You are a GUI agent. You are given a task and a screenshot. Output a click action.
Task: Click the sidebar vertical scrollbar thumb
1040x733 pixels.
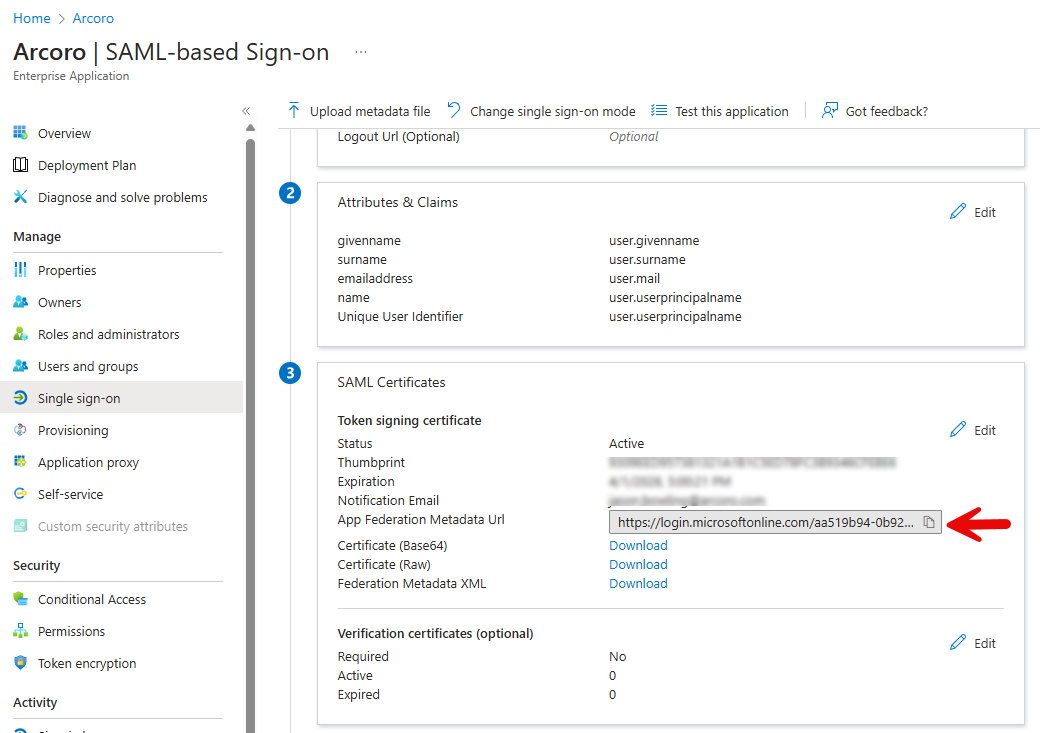point(250,434)
